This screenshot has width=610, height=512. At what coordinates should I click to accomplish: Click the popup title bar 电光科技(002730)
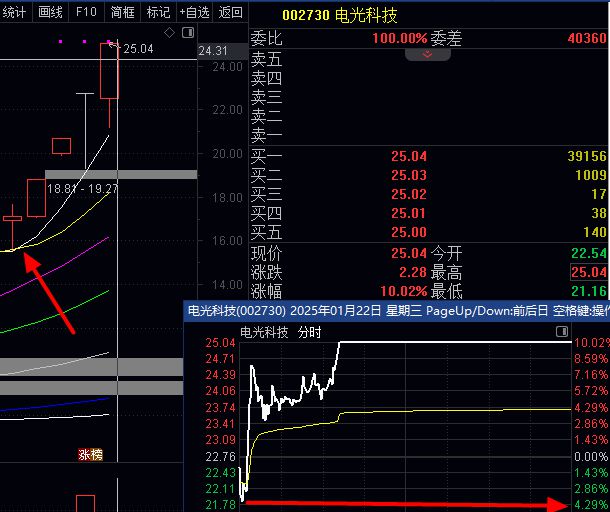[x=397, y=311]
